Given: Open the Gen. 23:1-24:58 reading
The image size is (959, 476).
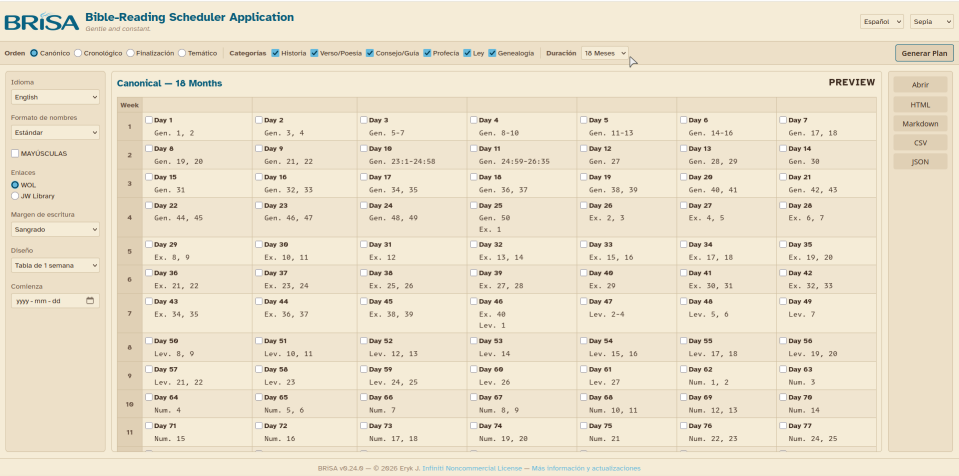Looking at the screenshot, I should point(402,162).
